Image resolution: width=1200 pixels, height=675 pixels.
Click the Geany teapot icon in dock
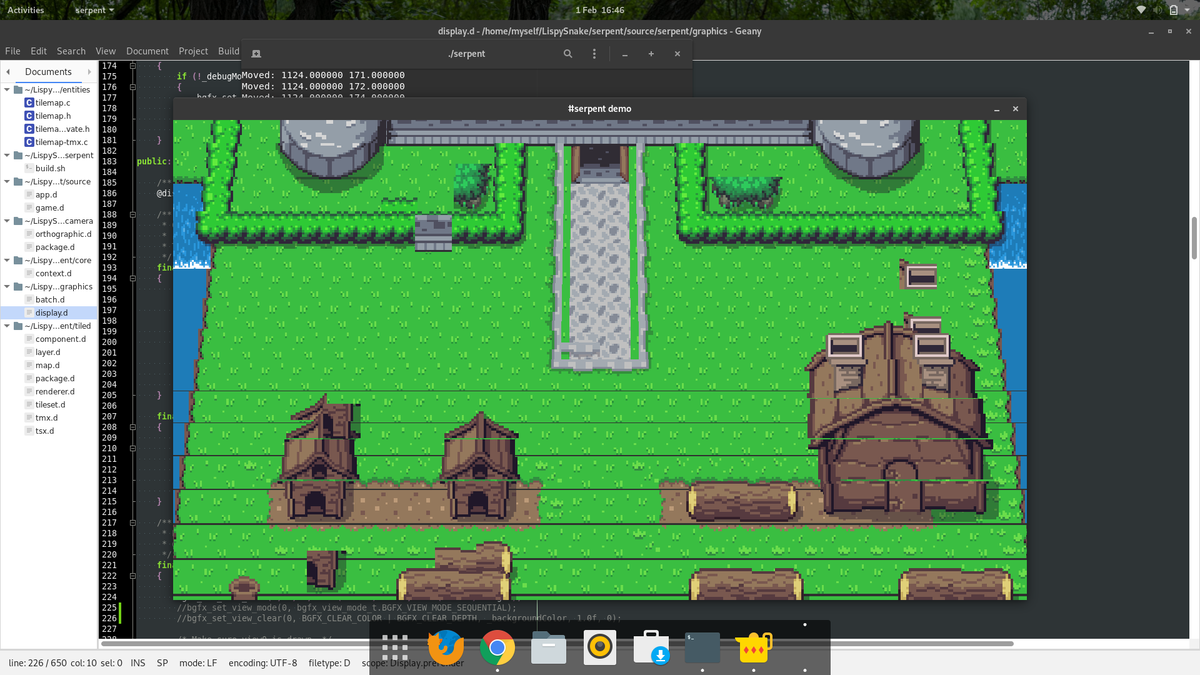[x=755, y=649]
